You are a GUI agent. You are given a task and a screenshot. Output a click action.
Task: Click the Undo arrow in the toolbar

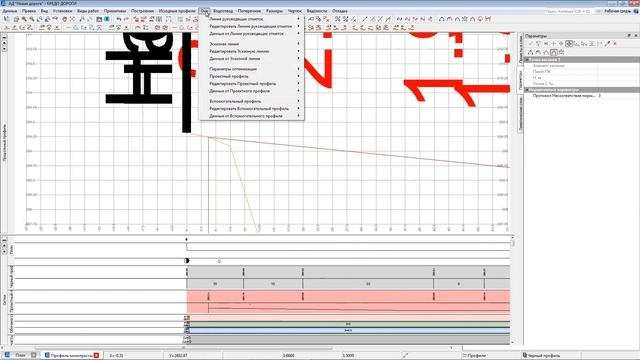118,19
